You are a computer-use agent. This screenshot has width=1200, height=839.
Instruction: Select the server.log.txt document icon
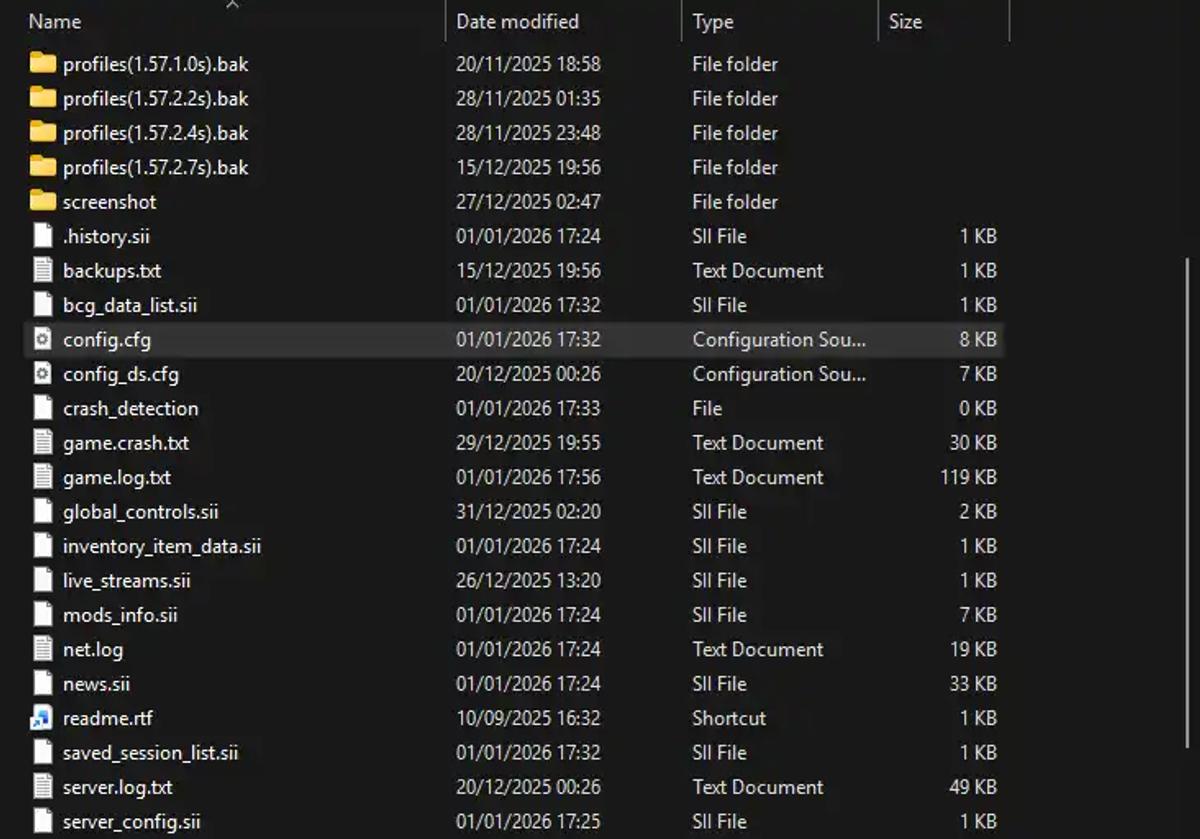42,787
